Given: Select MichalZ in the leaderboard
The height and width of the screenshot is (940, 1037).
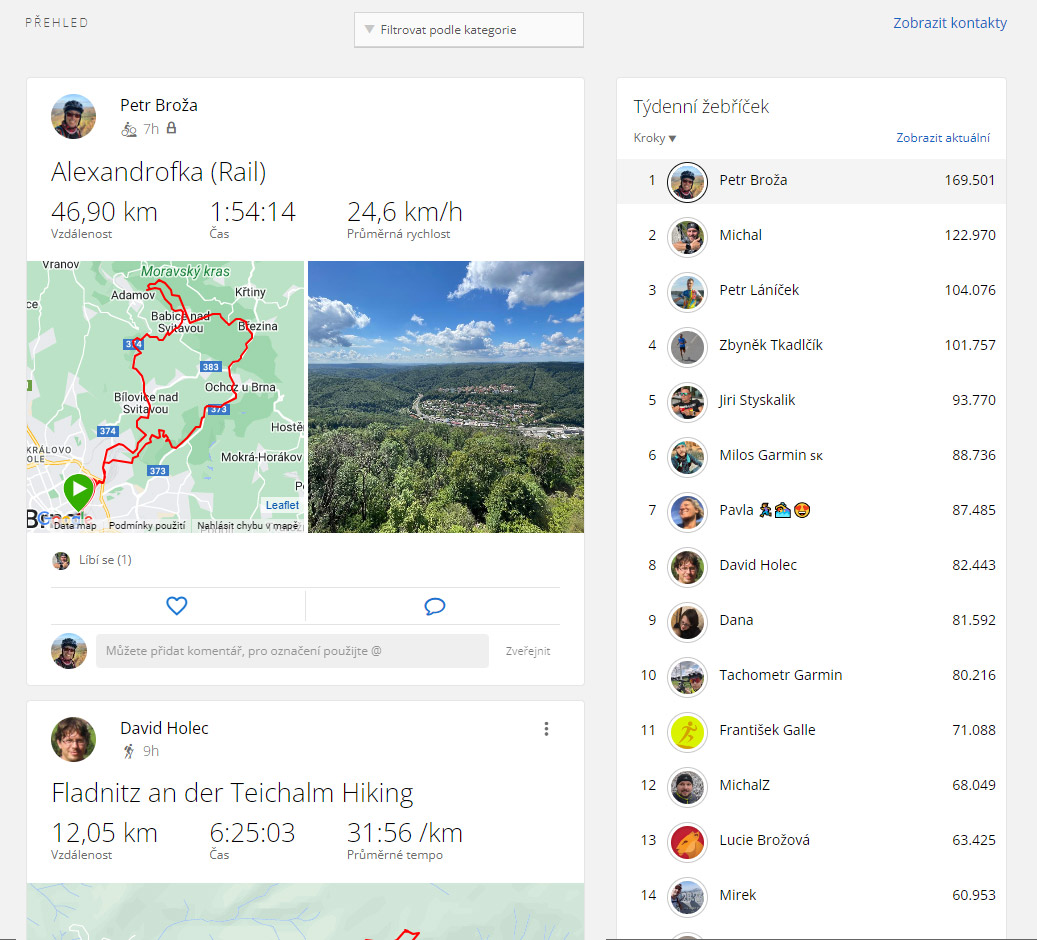Looking at the screenshot, I should point(745,785).
